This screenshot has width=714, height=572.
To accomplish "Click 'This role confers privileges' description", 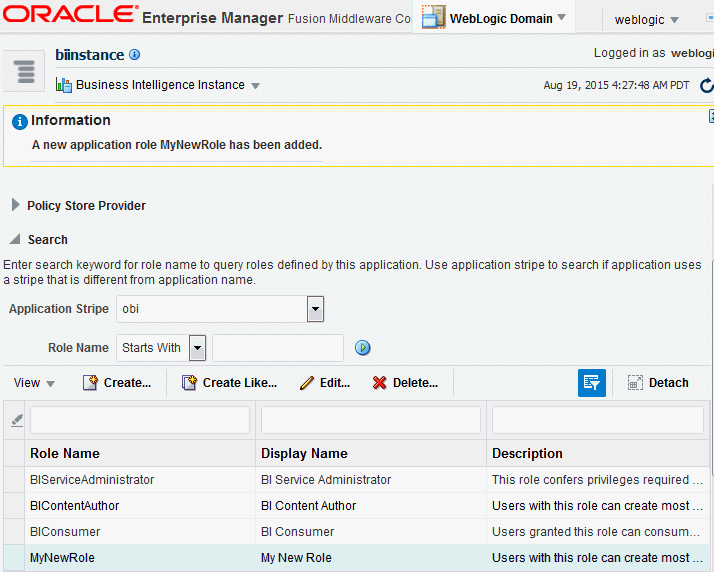I will click(597, 480).
